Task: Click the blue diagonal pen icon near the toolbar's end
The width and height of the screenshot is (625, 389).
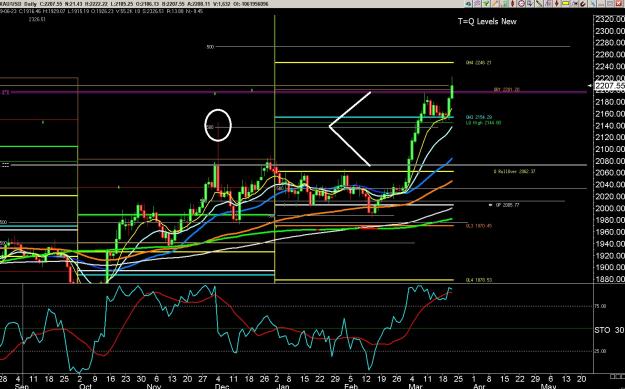Action: [593, 4]
